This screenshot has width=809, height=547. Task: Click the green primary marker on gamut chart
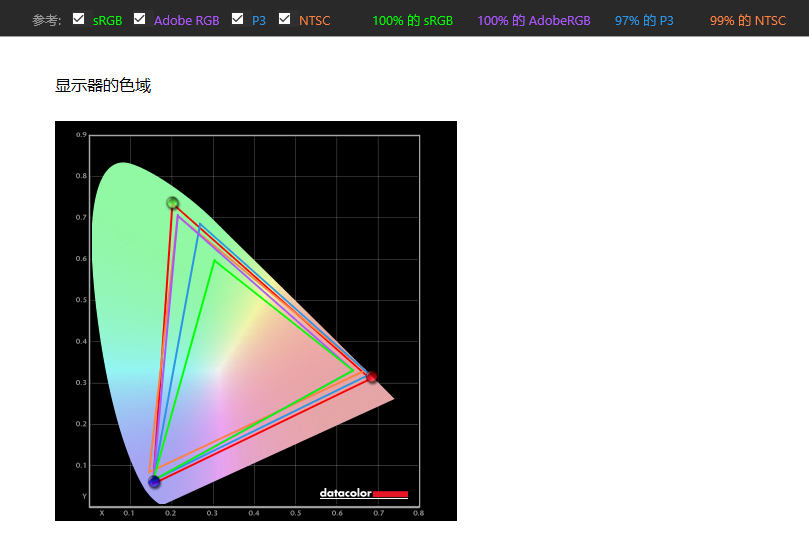coord(172,203)
